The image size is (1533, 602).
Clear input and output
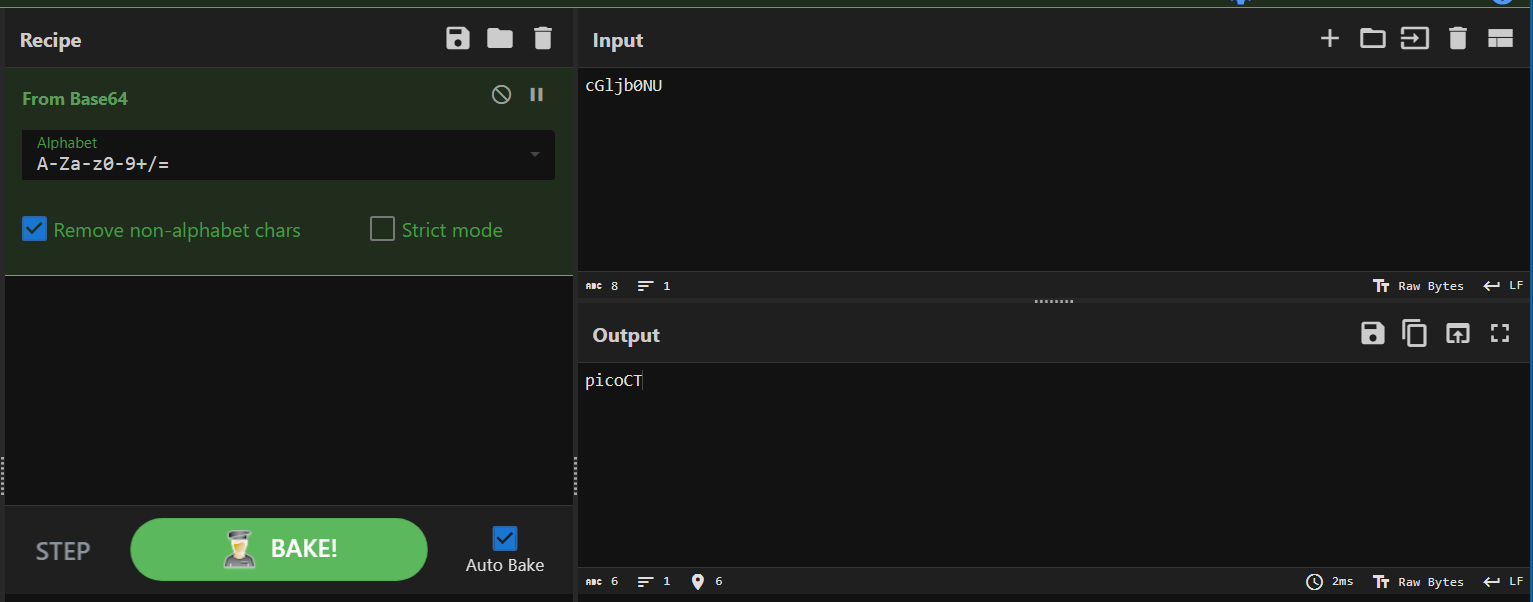click(x=1458, y=39)
